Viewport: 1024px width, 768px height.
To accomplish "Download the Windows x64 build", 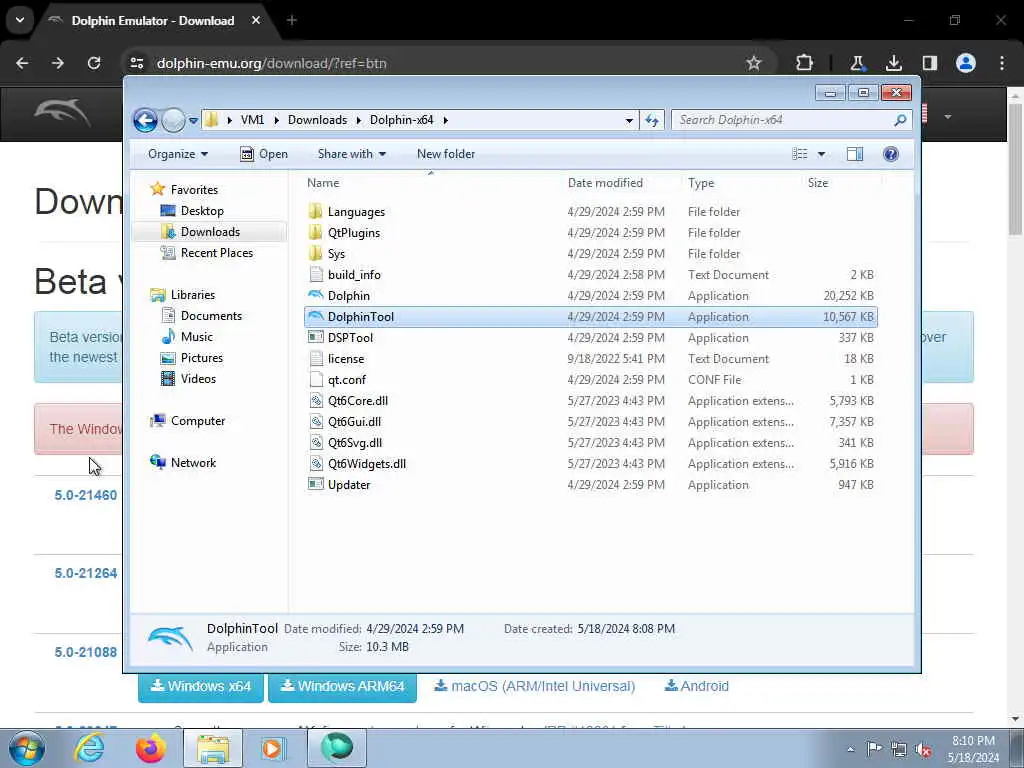I will click(200, 686).
